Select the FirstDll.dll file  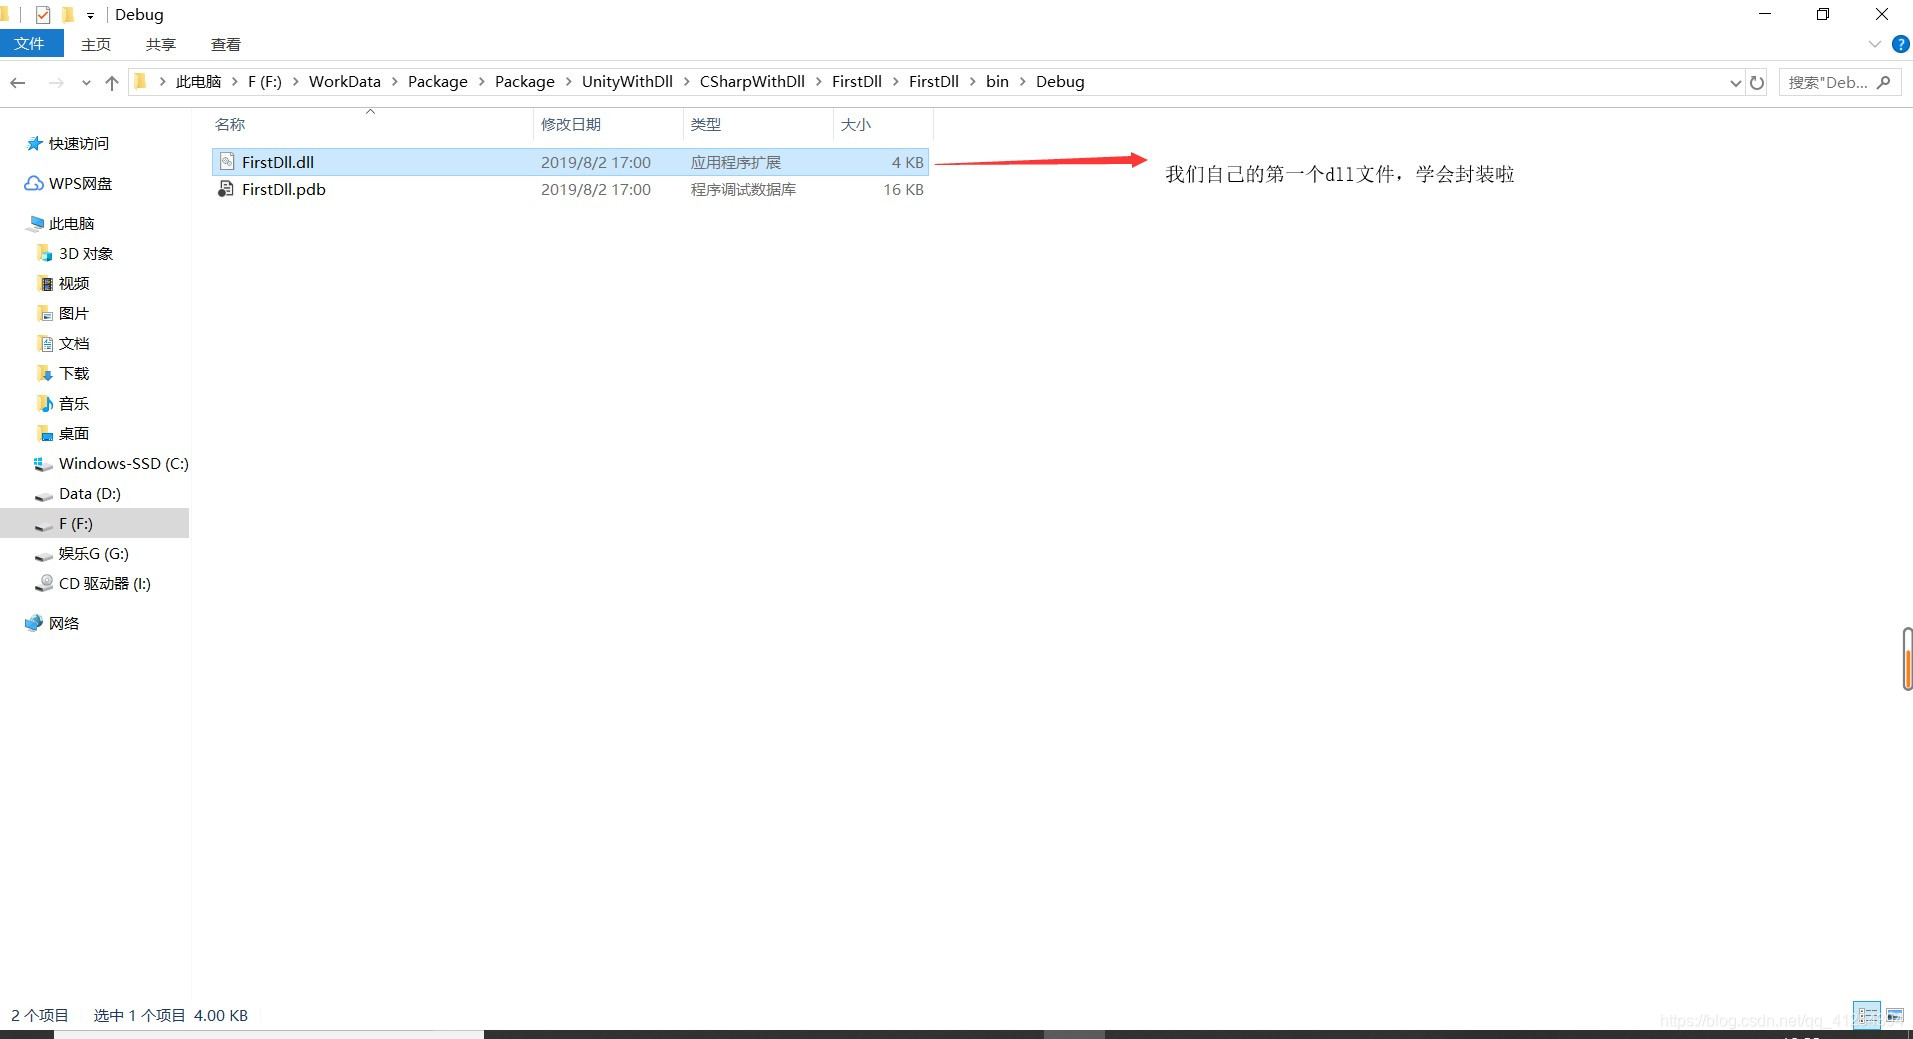[570, 162]
